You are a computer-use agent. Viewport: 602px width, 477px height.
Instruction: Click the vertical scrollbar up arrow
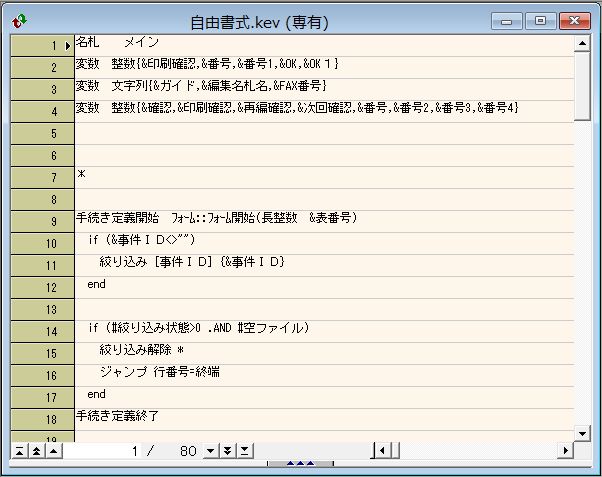coord(583,45)
